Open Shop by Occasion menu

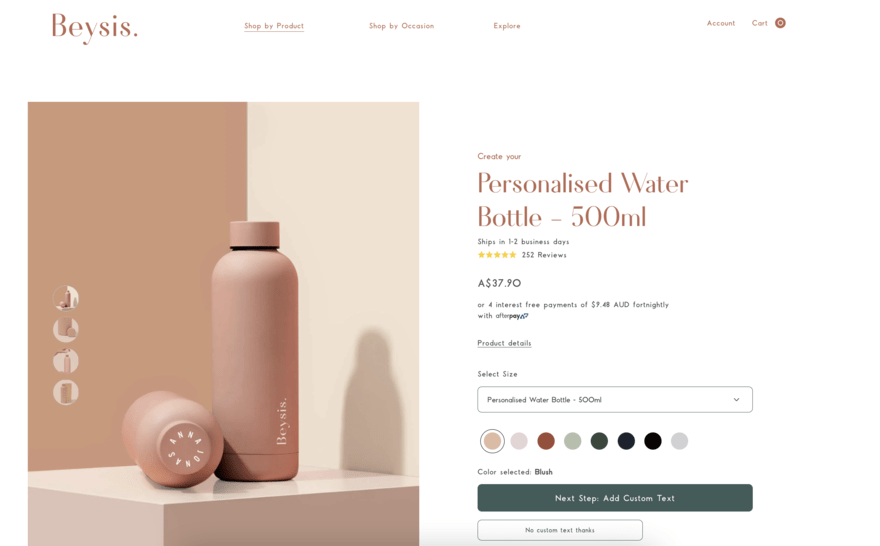(401, 26)
